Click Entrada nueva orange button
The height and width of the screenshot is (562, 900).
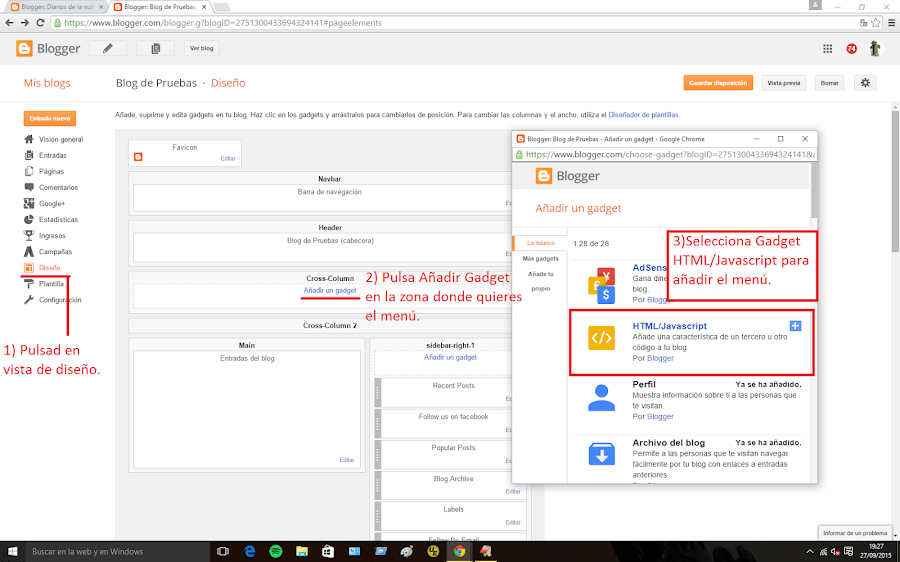[50, 118]
